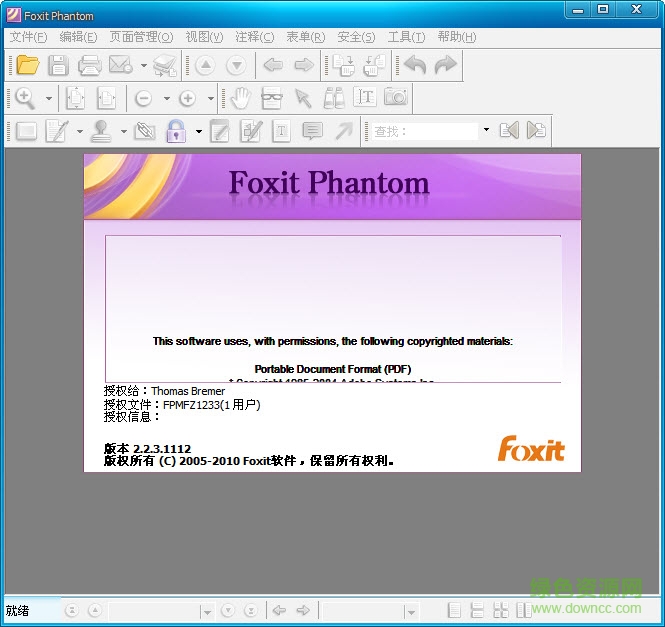Image resolution: width=665 pixels, height=627 pixels.
Task: Click the Save disk icon
Action: click(58, 66)
